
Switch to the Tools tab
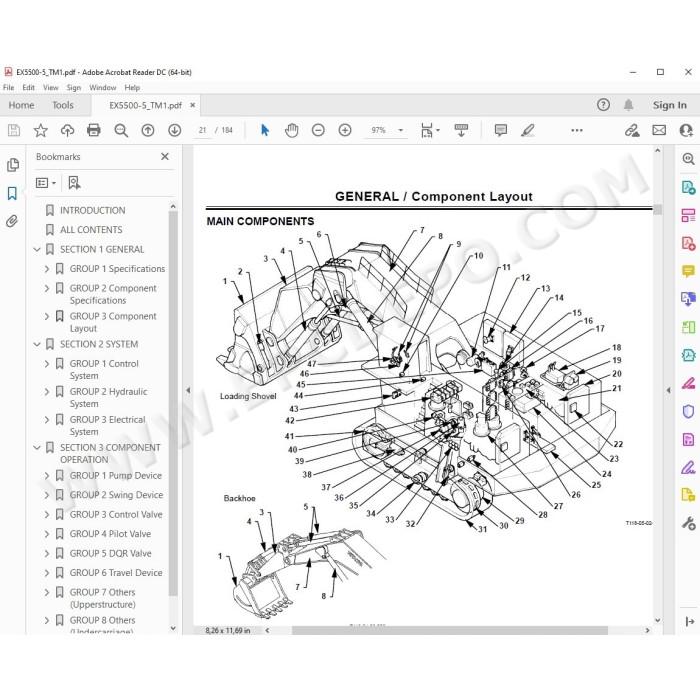click(x=63, y=105)
